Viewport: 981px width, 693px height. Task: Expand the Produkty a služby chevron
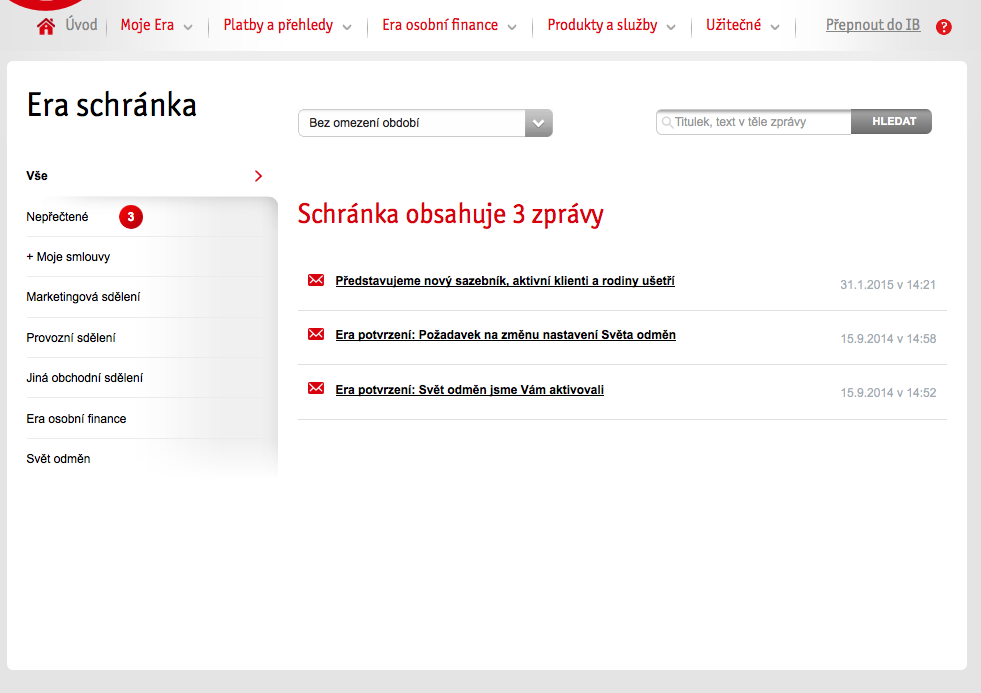(671, 27)
